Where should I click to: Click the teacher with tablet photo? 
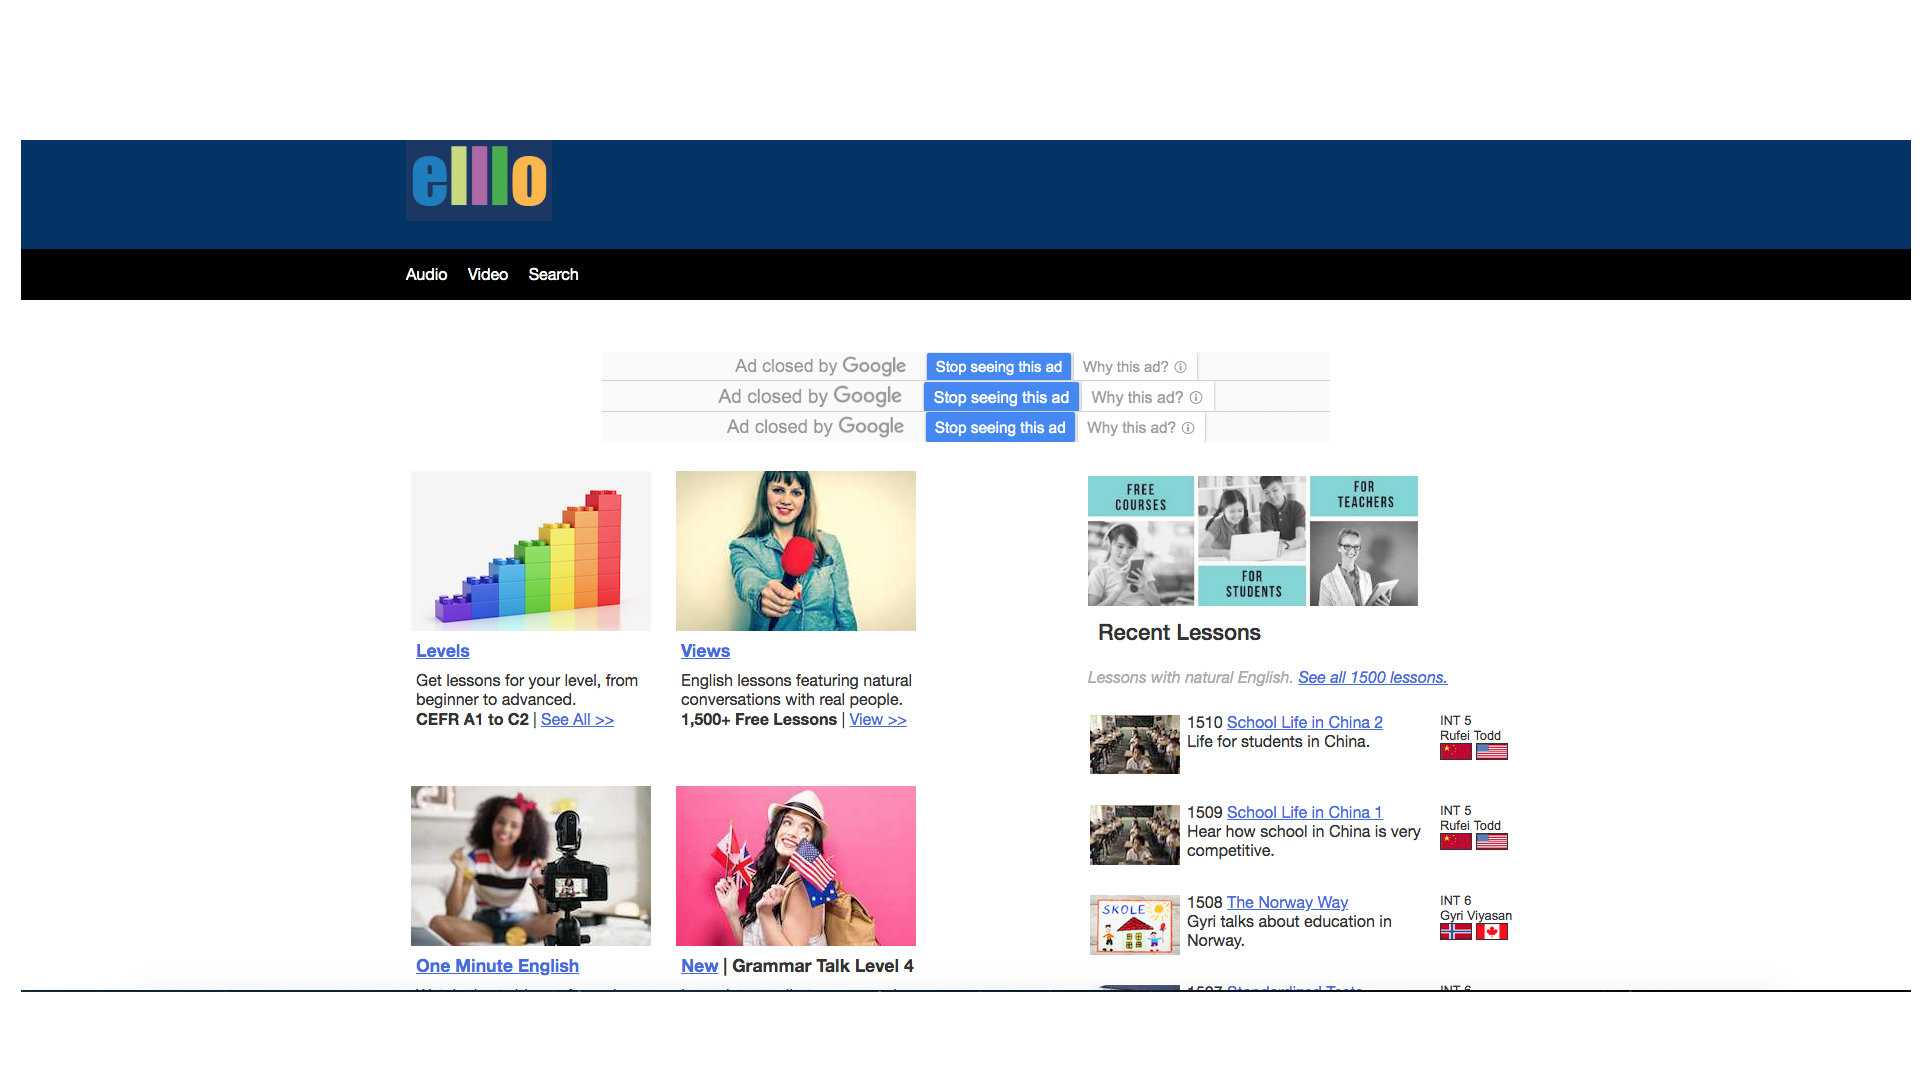coord(1364,563)
